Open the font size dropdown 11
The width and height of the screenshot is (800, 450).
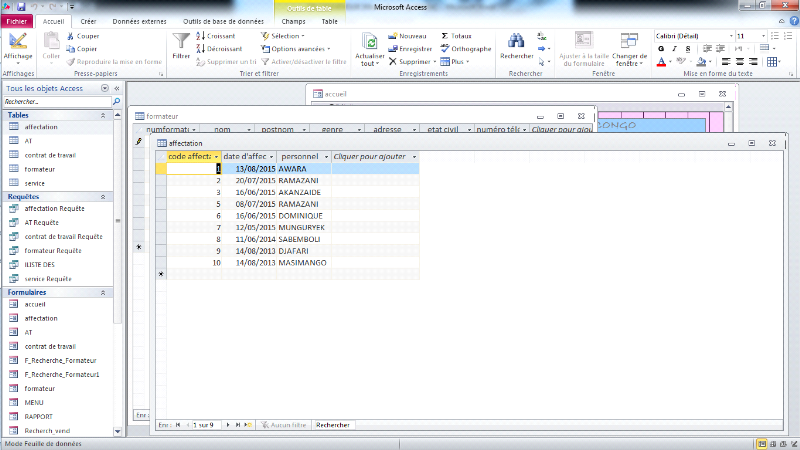click(763, 36)
